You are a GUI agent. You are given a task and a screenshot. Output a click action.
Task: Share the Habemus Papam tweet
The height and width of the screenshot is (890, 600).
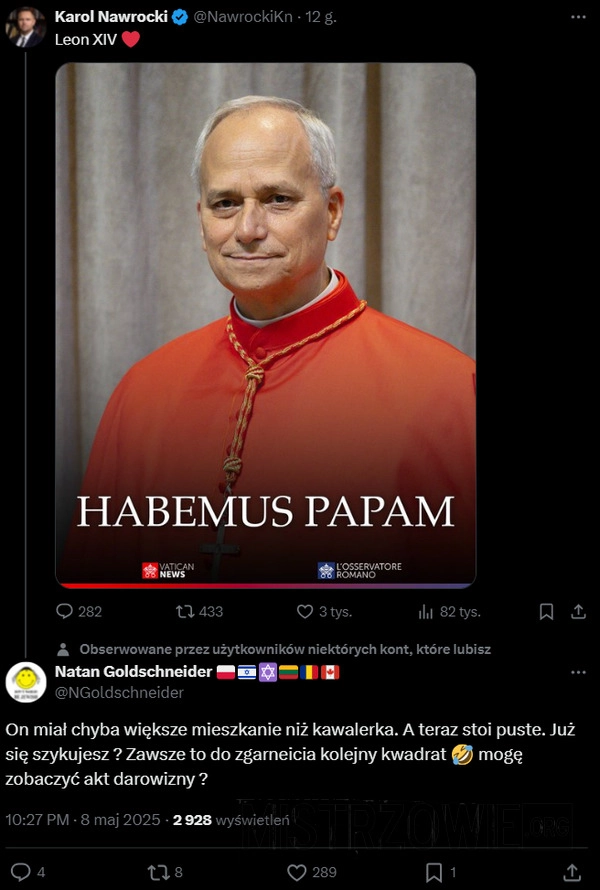coord(578,611)
